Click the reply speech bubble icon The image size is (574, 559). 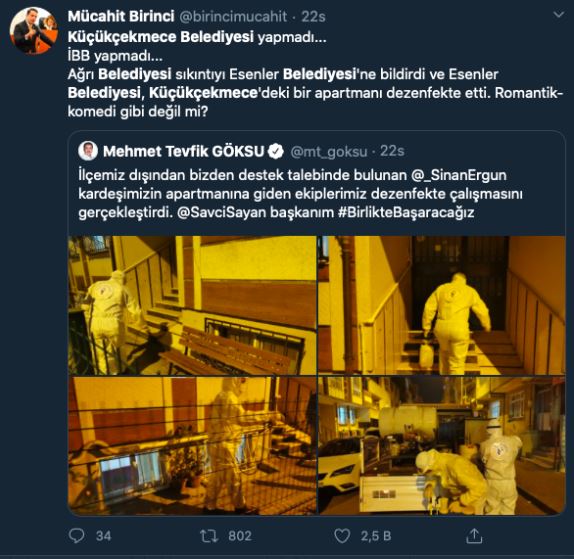[77, 536]
